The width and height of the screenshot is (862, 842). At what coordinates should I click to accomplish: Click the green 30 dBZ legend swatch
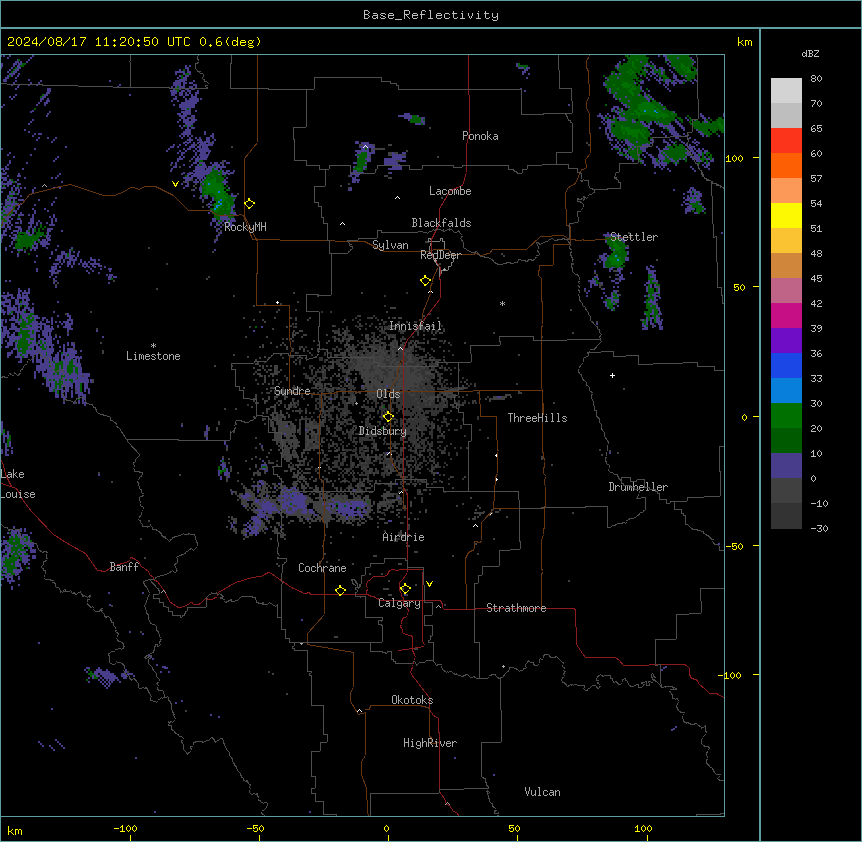click(786, 416)
